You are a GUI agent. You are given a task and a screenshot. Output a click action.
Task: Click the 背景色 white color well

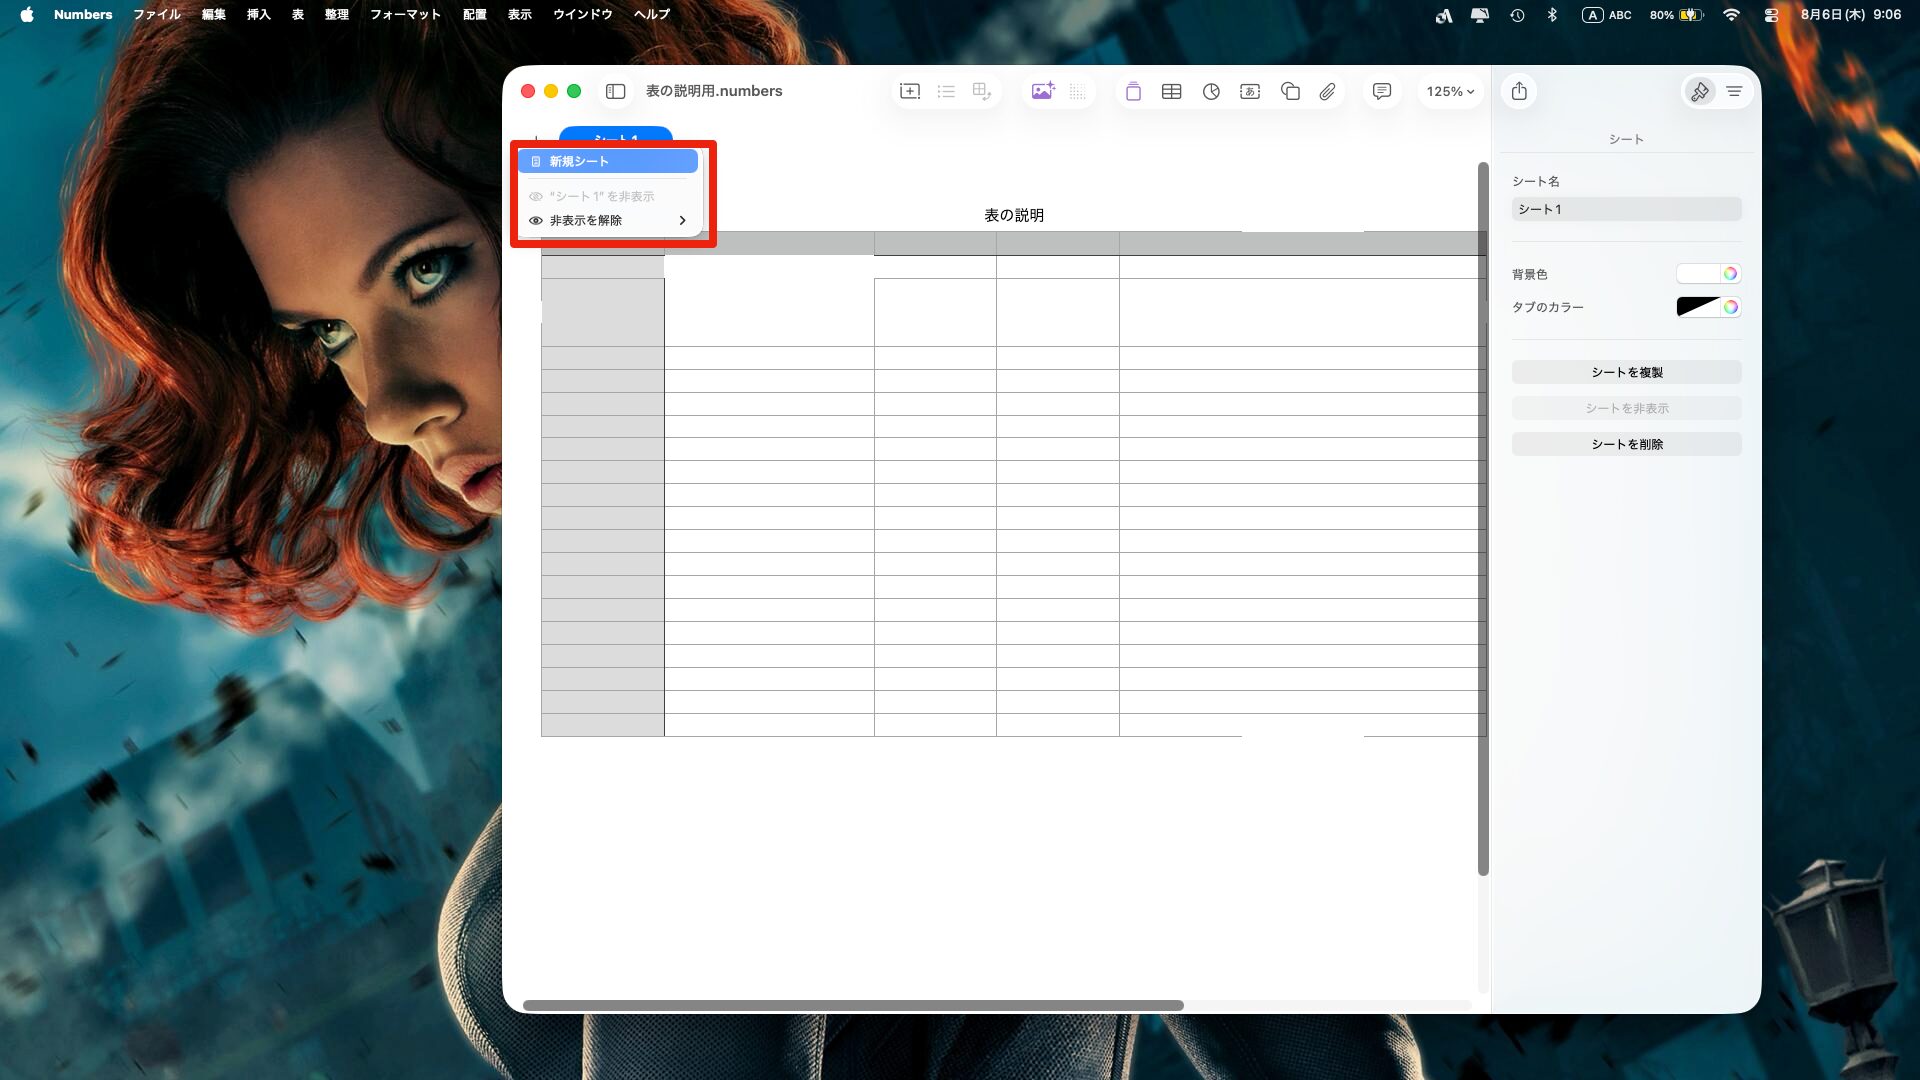1698,274
